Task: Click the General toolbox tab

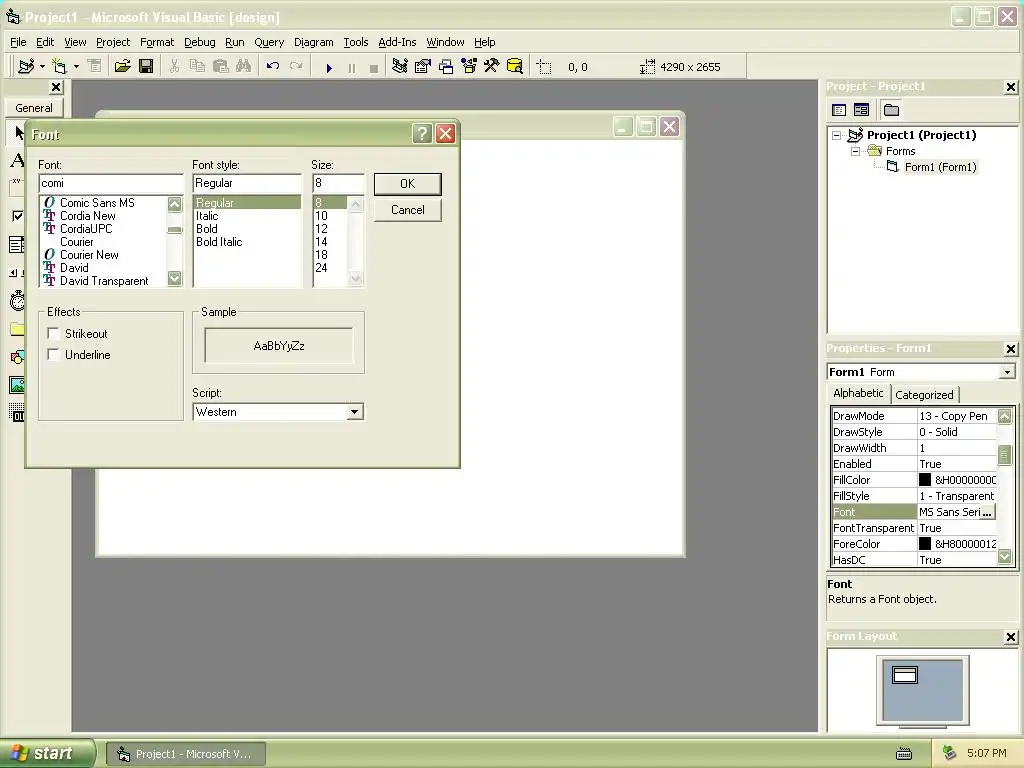Action: point(34,108)
